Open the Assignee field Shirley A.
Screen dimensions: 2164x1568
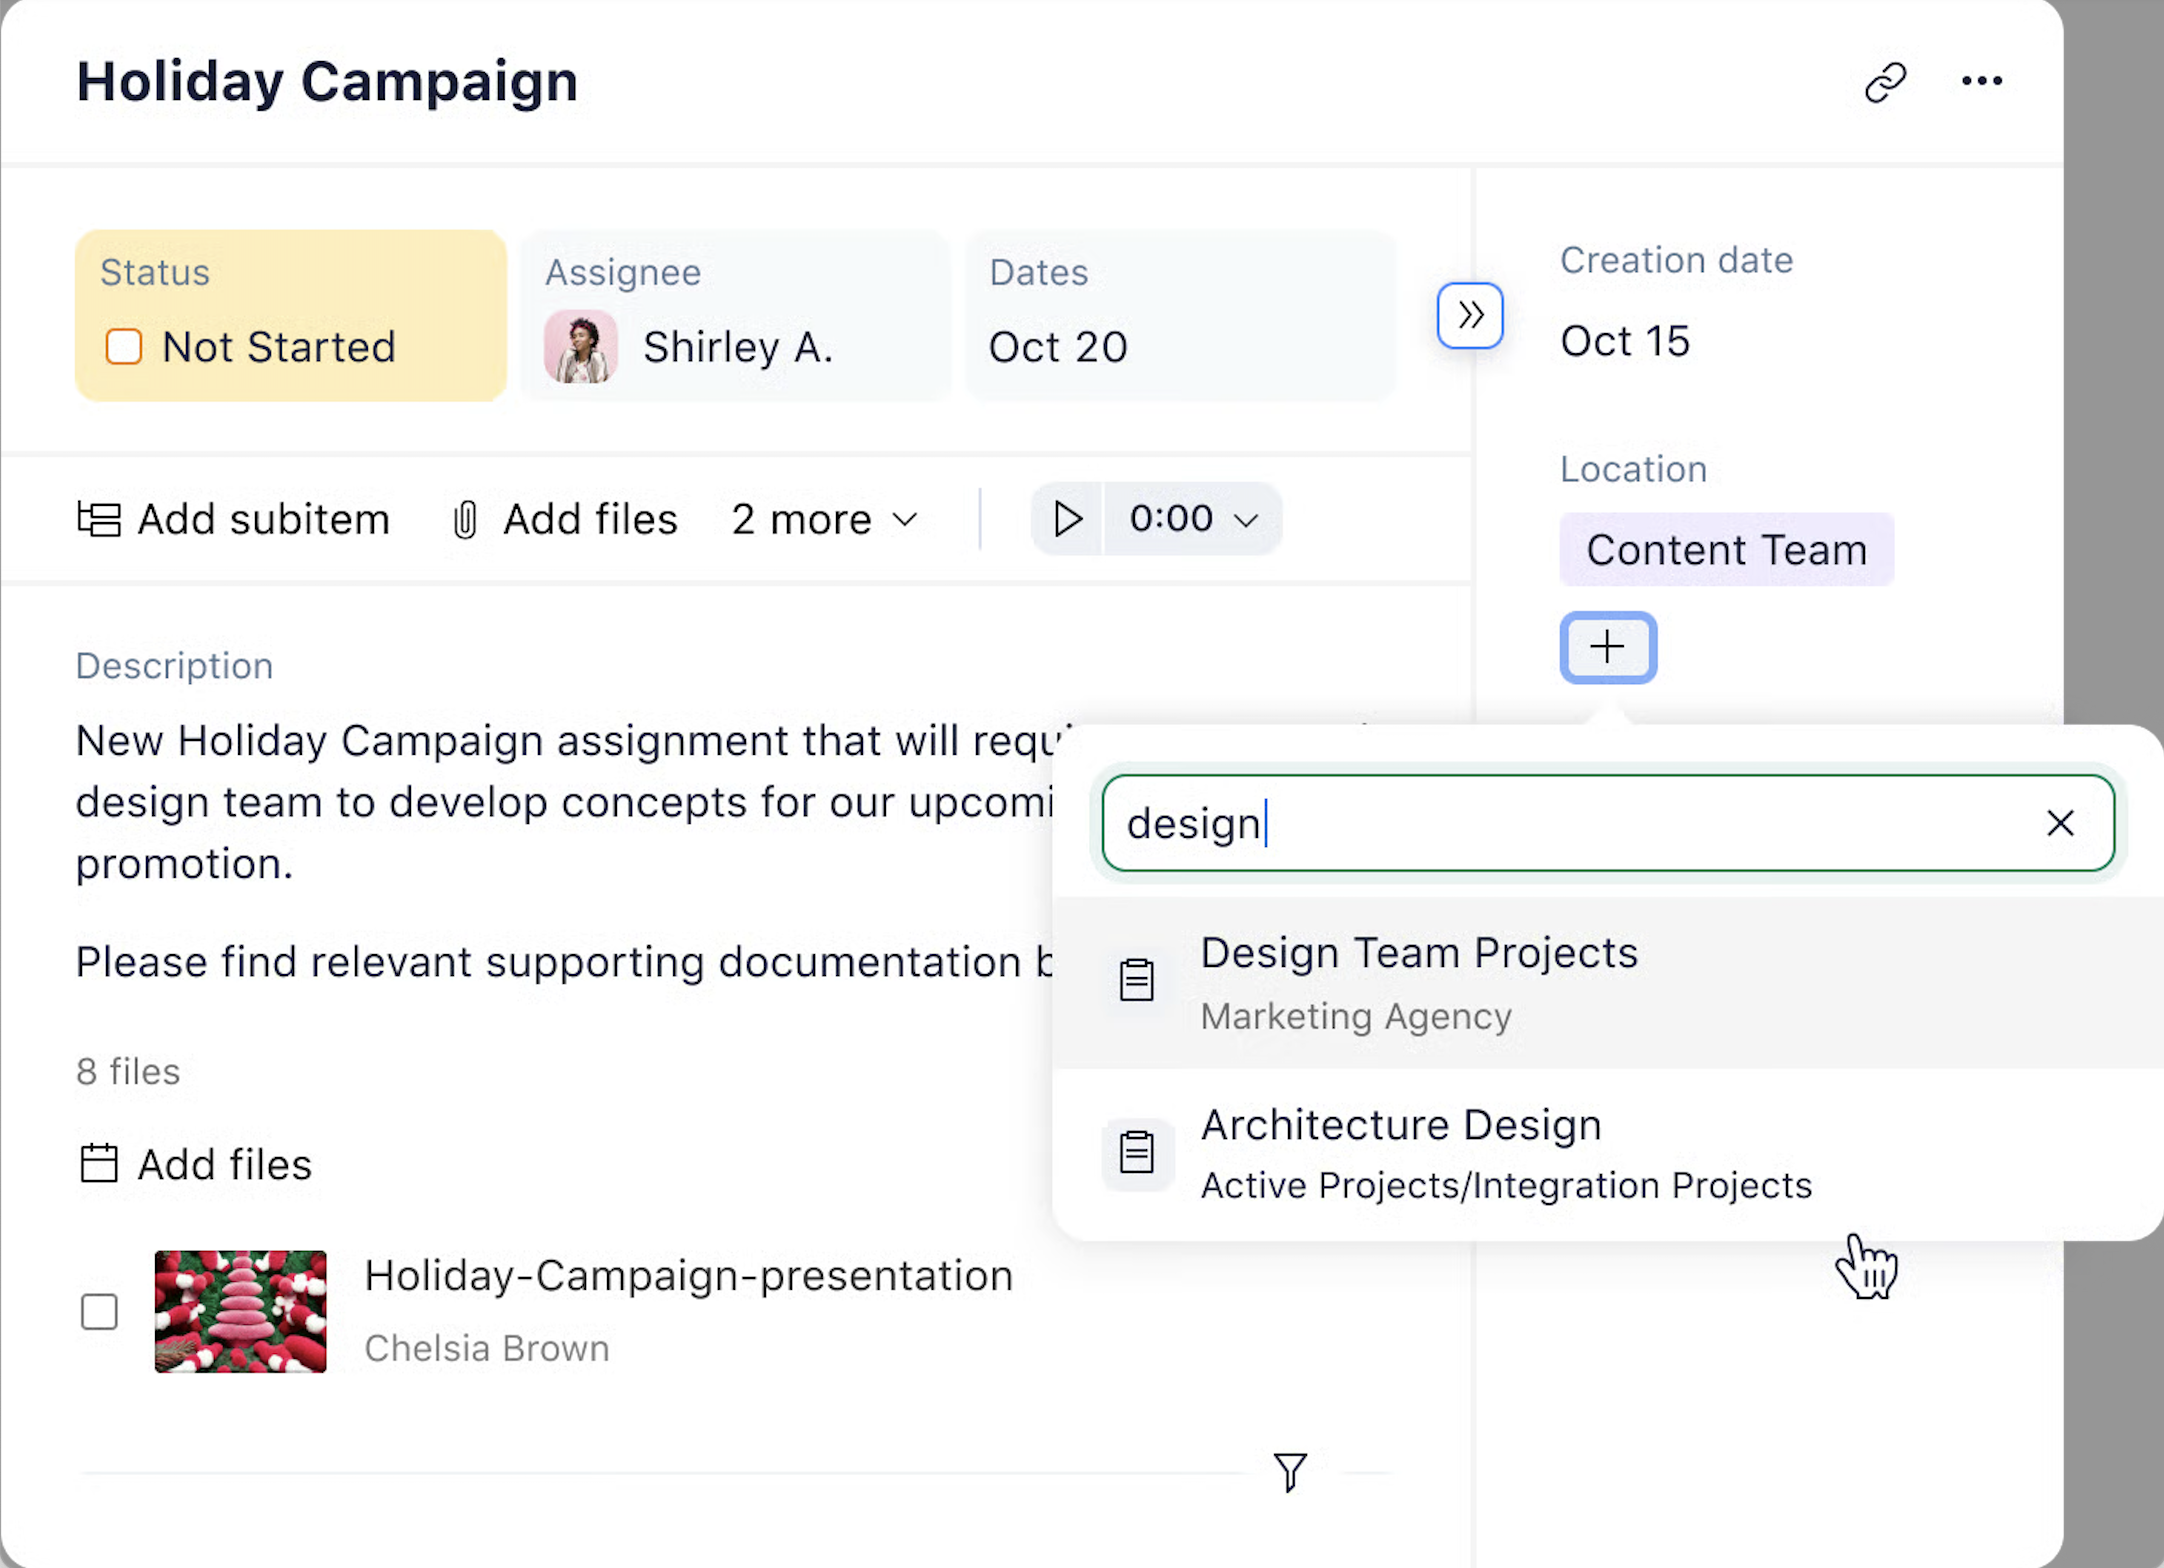click(x=735, y=316)
